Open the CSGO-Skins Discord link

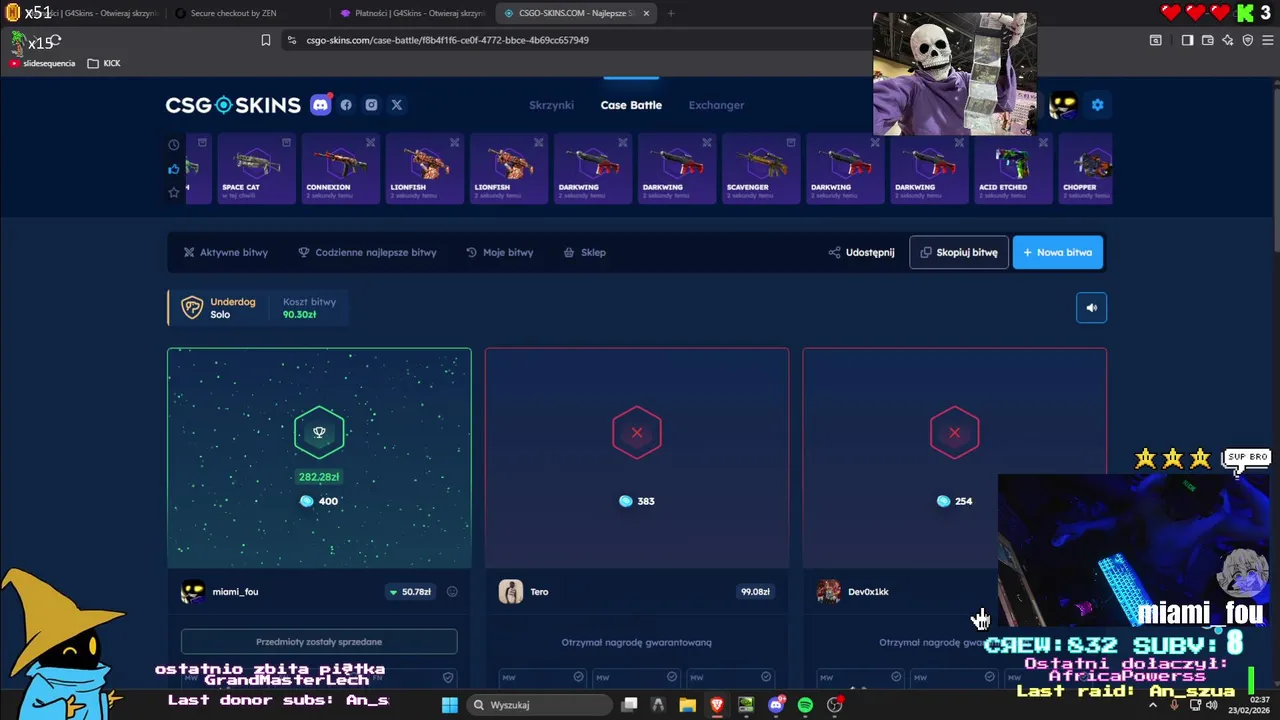click(x=320, y=105)
